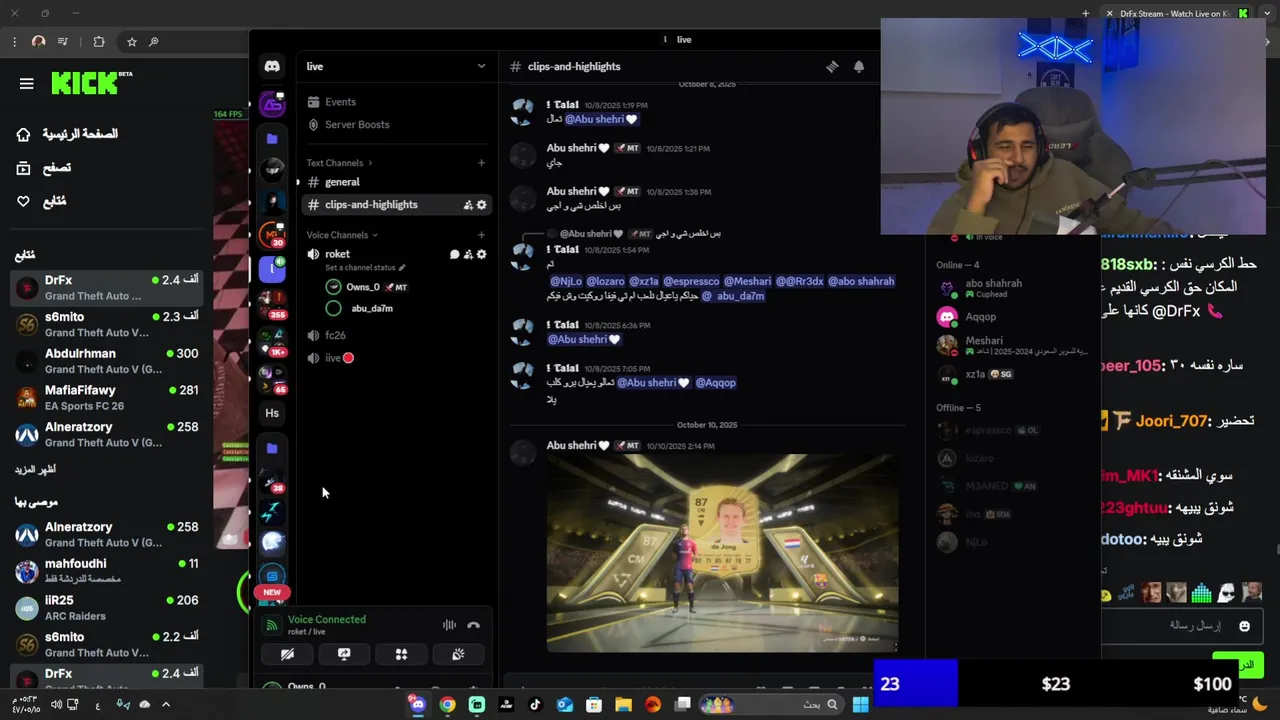Open roket voice channel chat bubble
Screen dimensions: 1280x720
click(x=455, y=254)
